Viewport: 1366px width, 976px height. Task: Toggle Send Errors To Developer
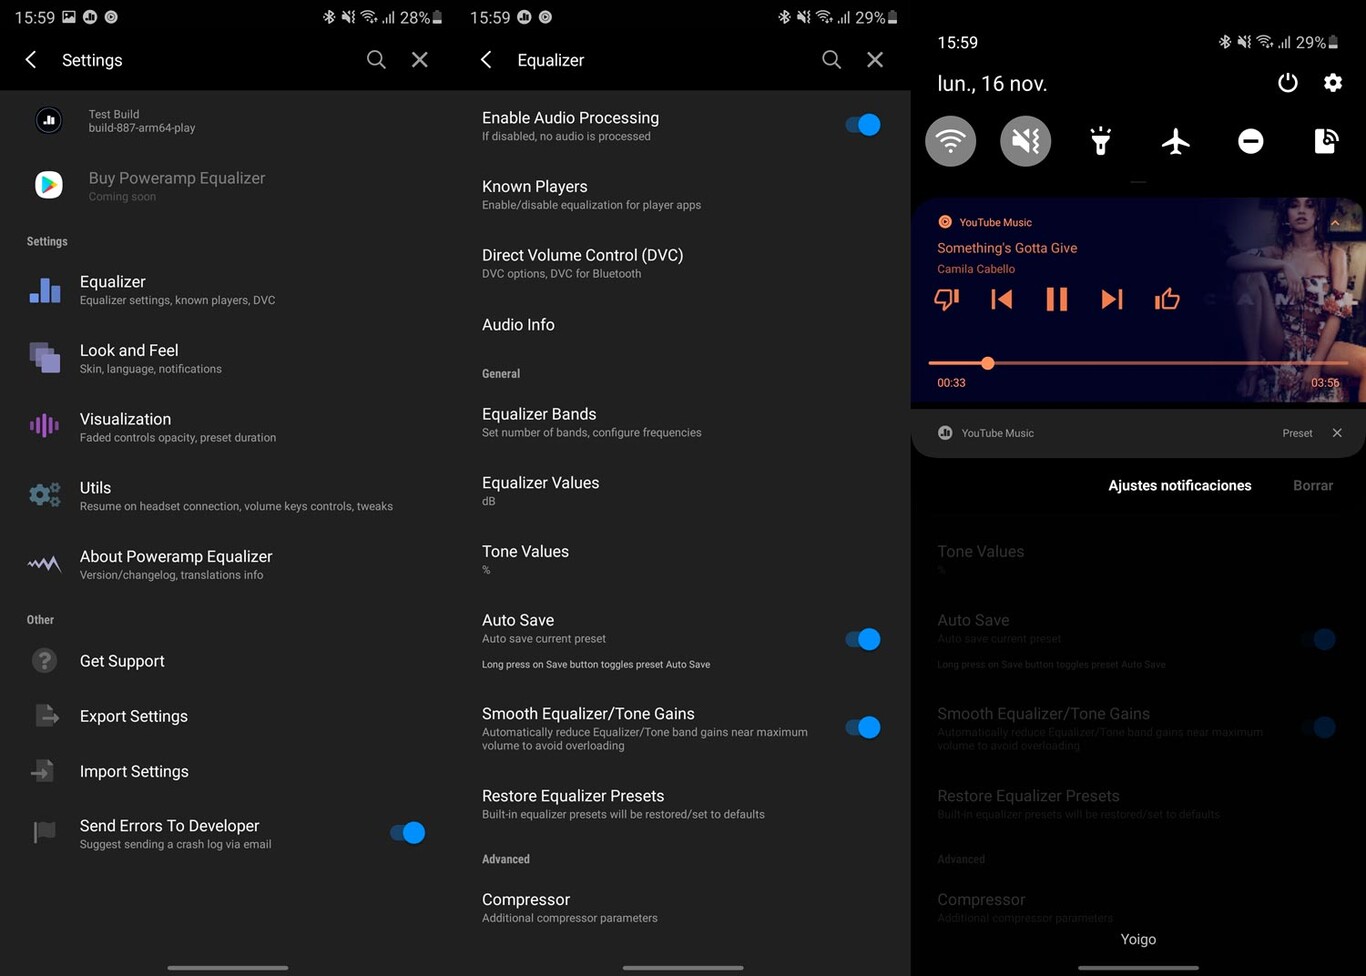point(406,832)
